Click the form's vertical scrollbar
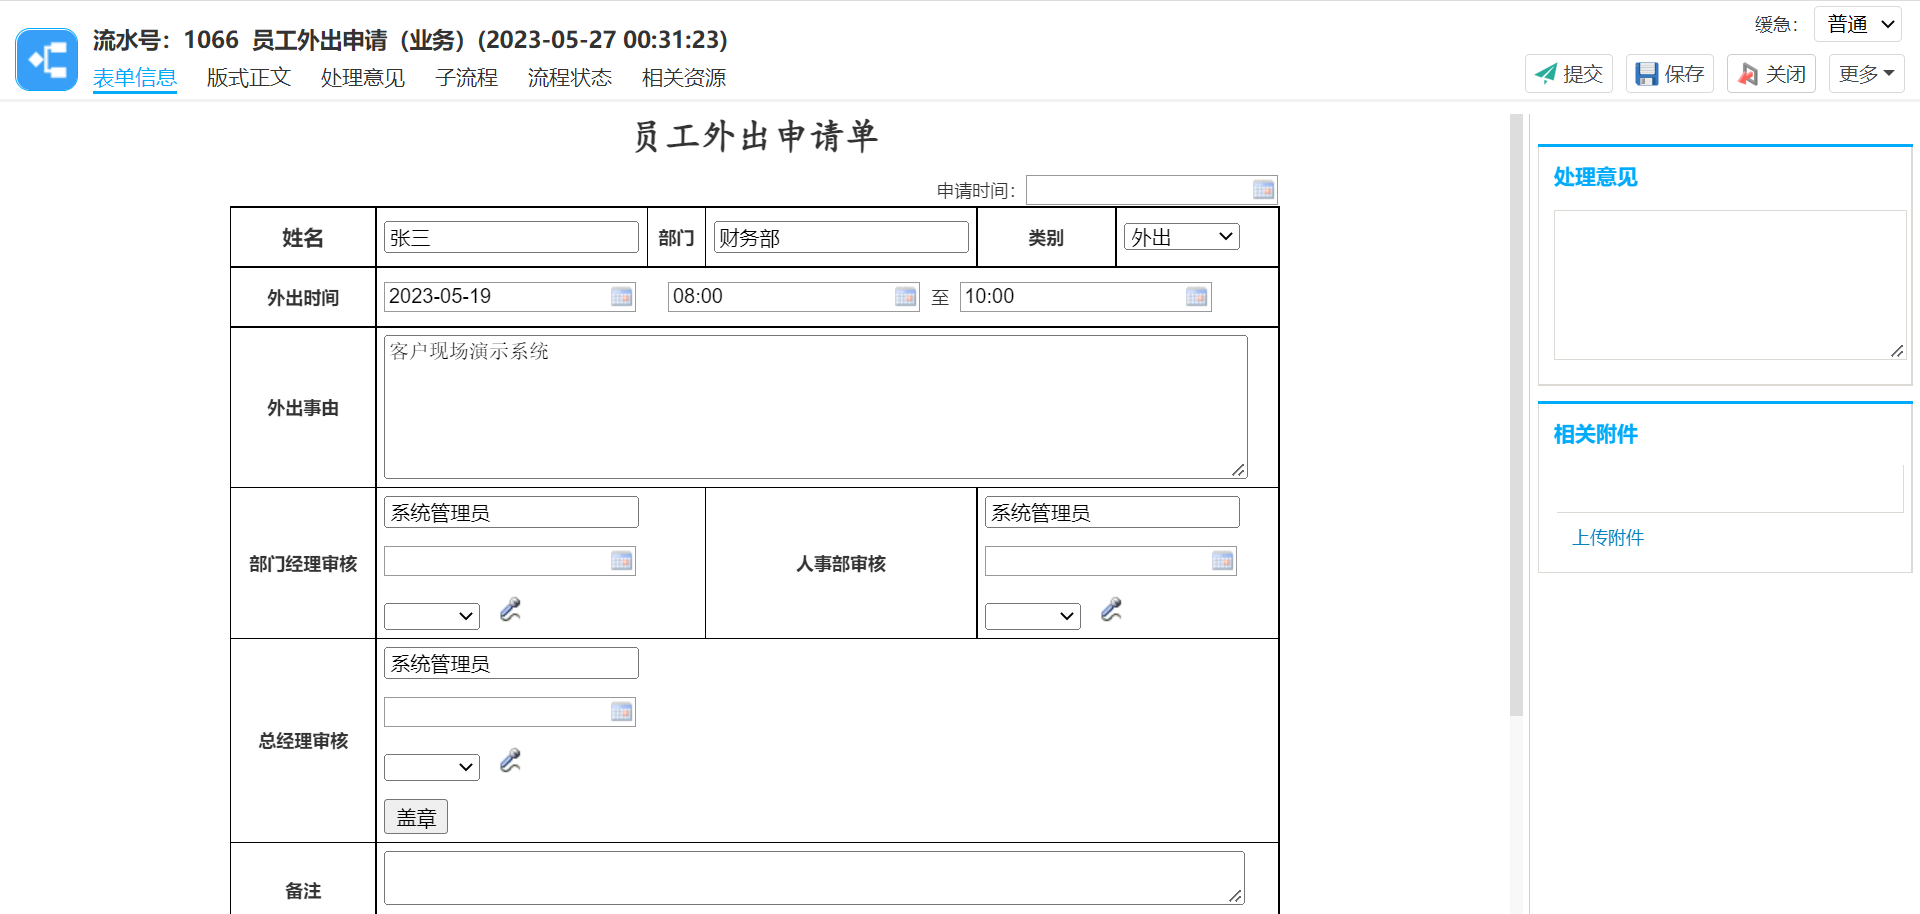 [1516, 415]
